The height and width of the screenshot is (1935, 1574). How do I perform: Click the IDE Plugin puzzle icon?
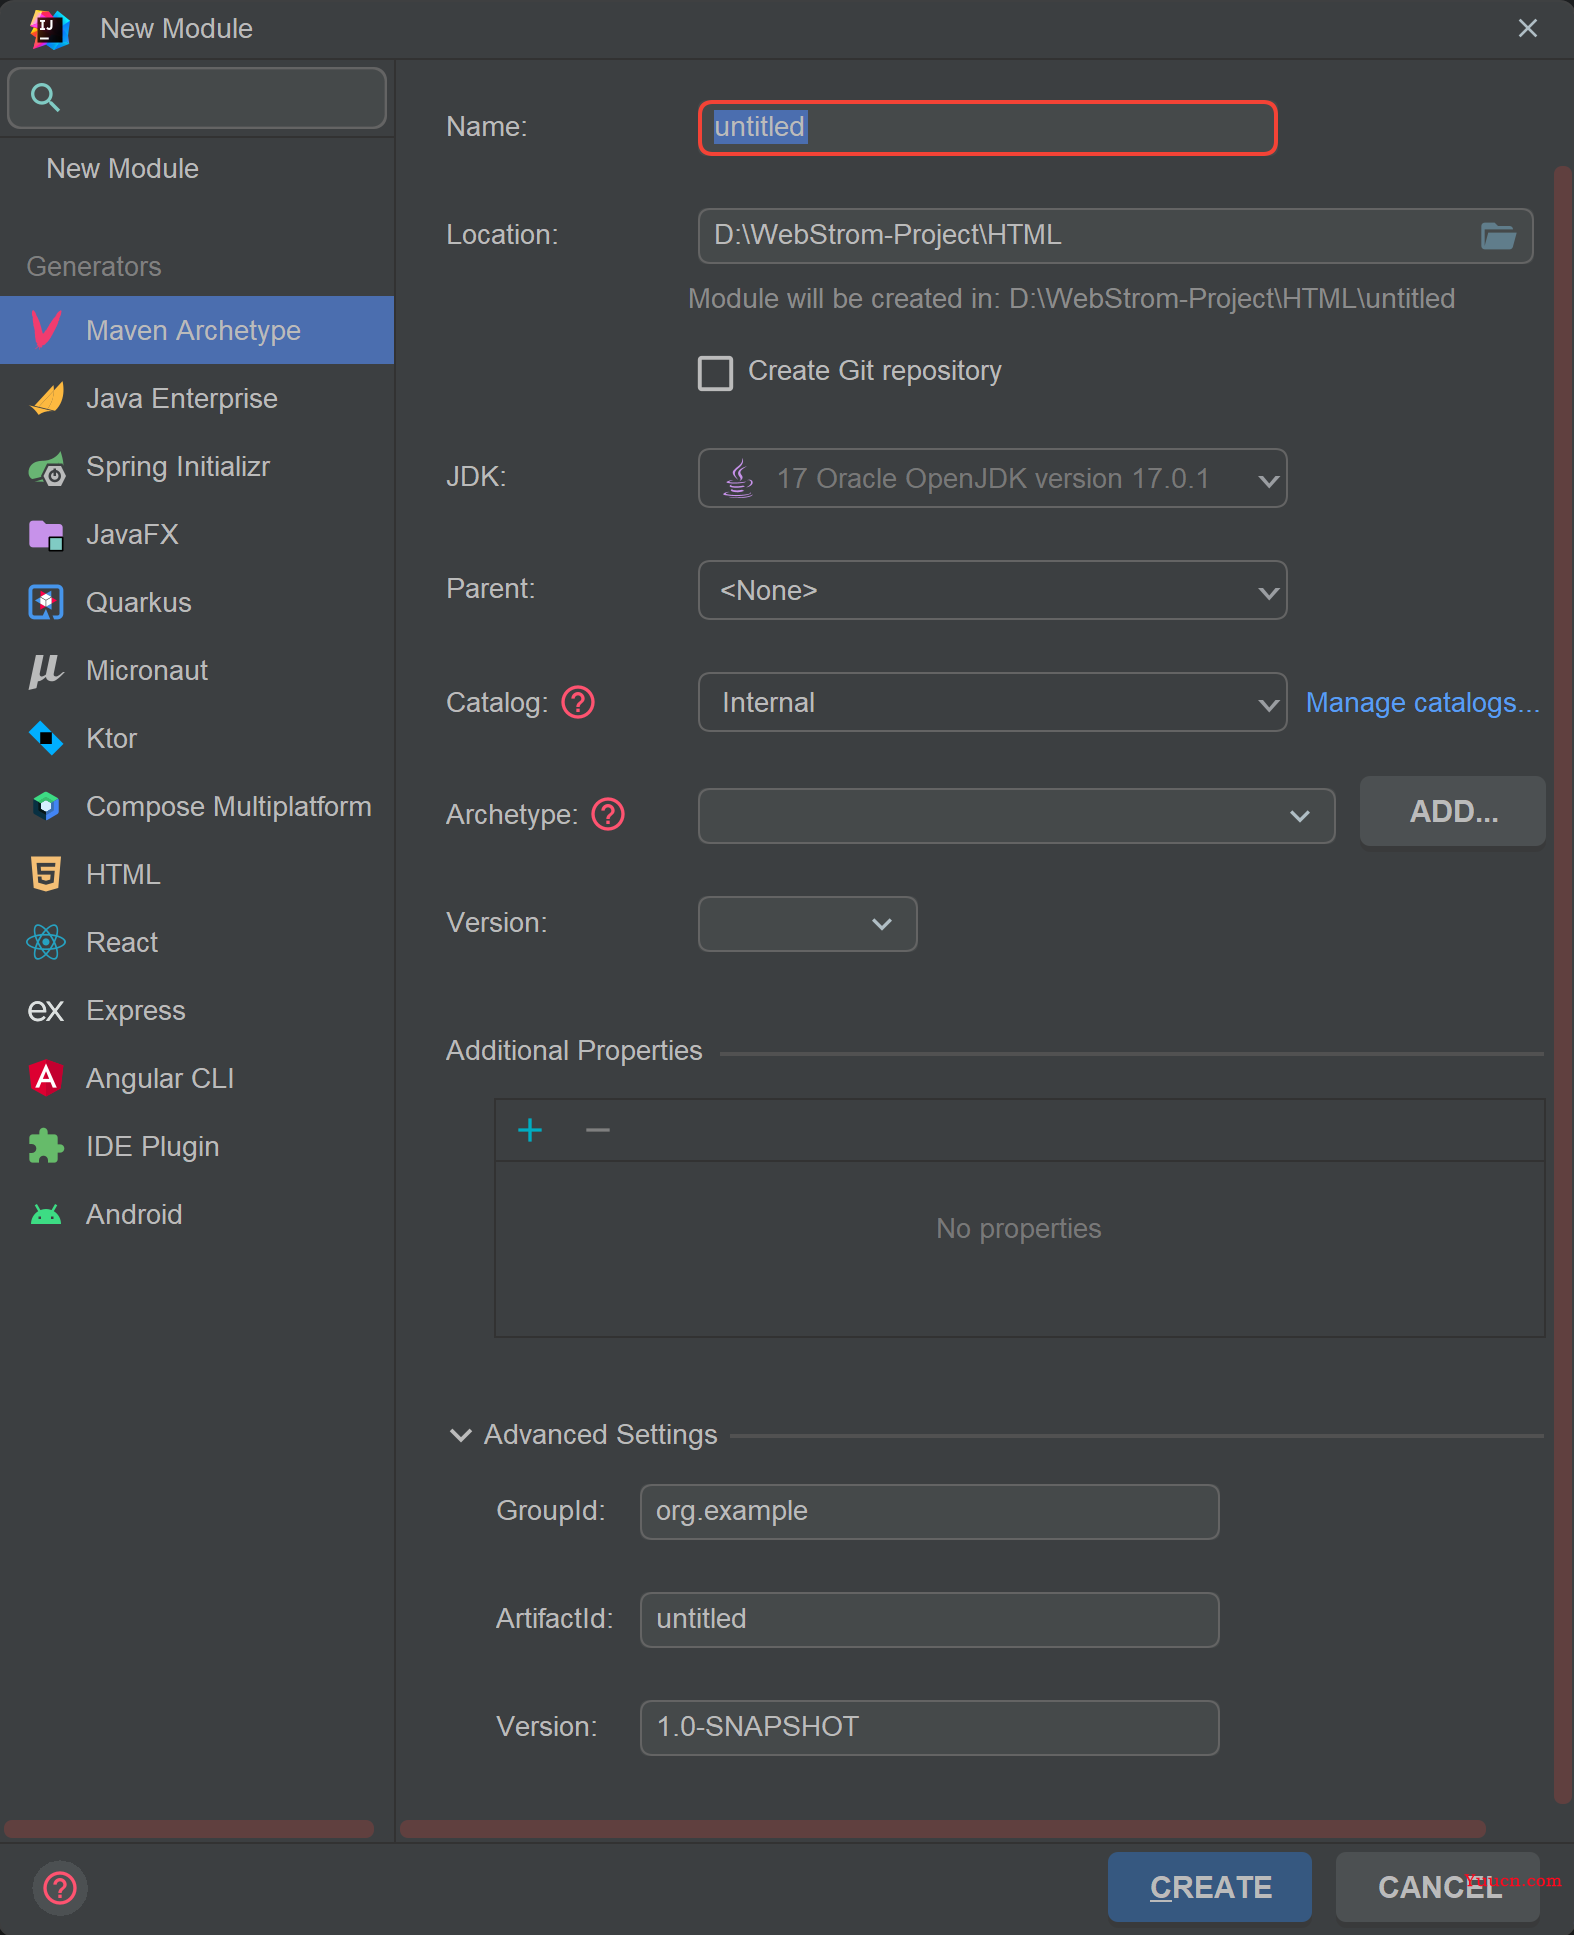pos(46,1146)
